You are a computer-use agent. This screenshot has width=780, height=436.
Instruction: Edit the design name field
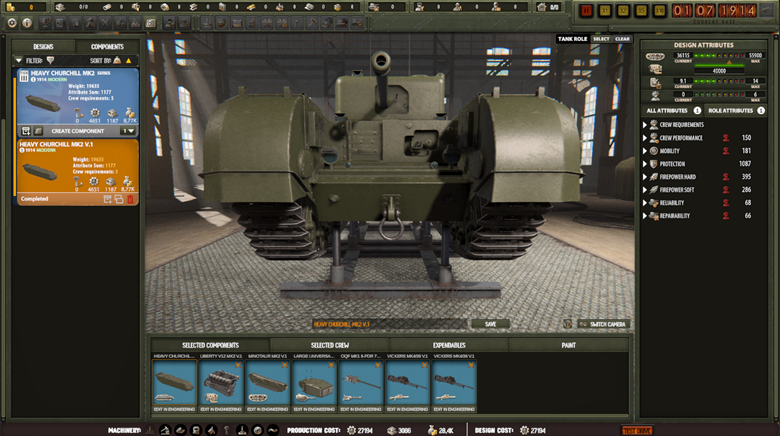coord(390,324)
